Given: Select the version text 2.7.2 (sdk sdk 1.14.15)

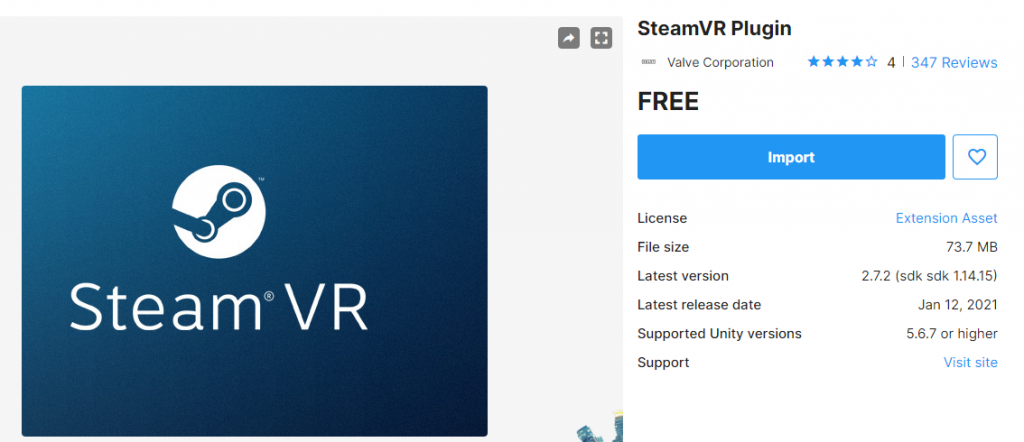Looking at the screenshot, I should [x=929, y=276].
